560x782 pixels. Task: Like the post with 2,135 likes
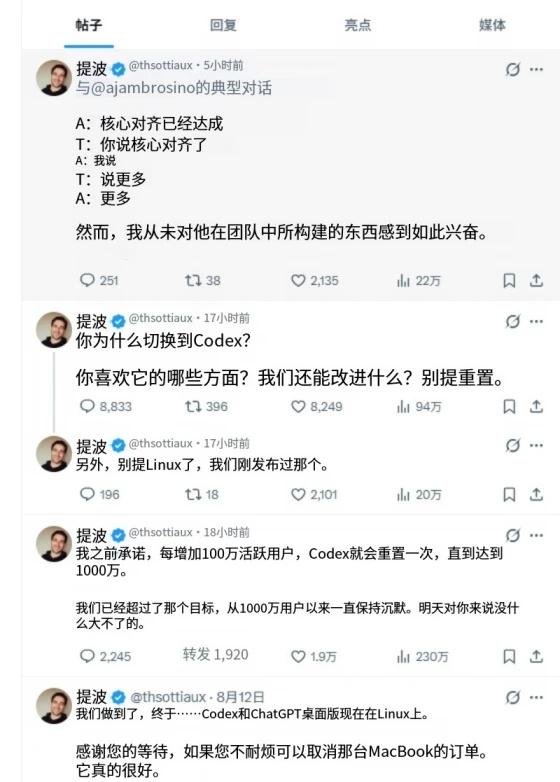[x=314, y=280]
